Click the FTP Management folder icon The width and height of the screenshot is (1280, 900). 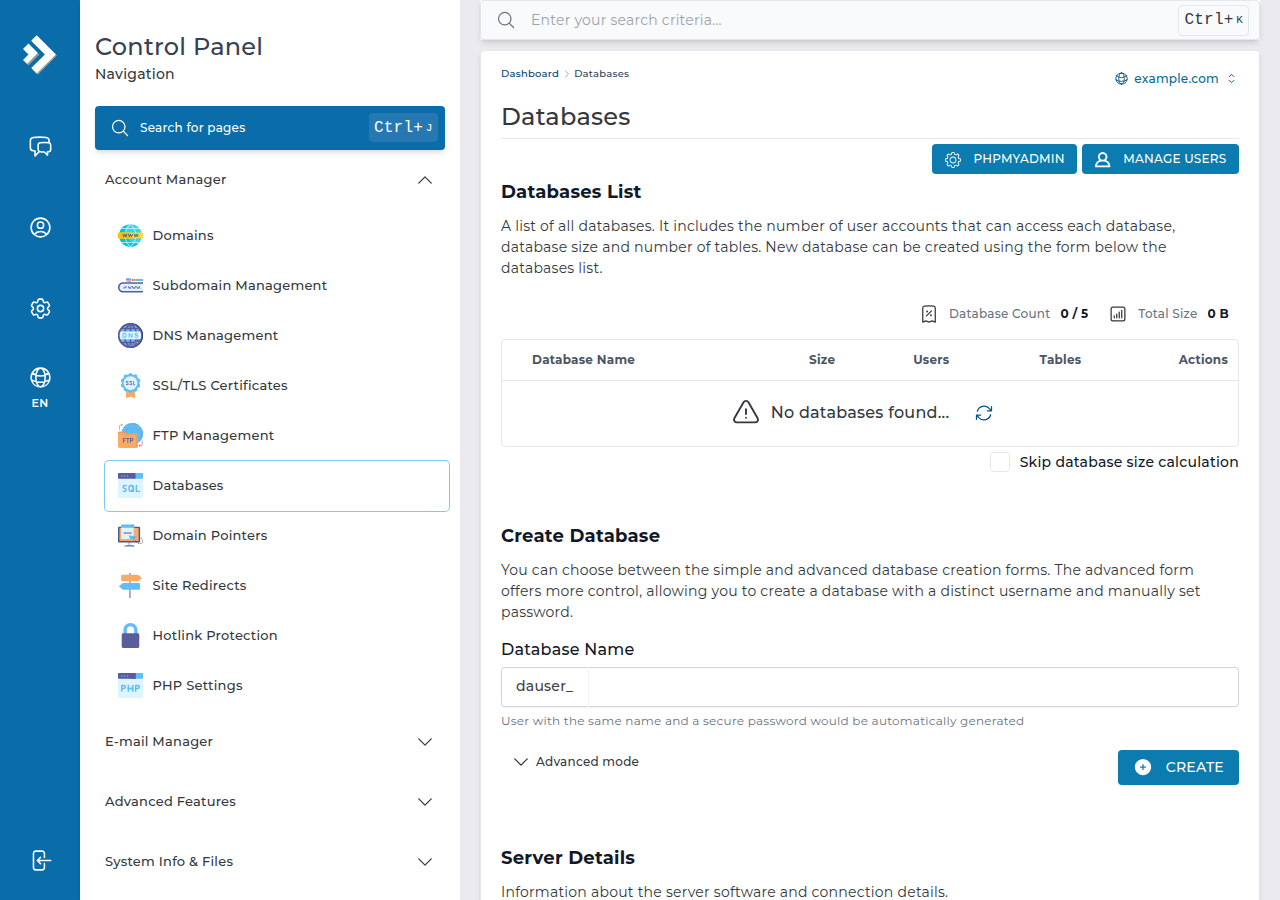coord(130,436)
